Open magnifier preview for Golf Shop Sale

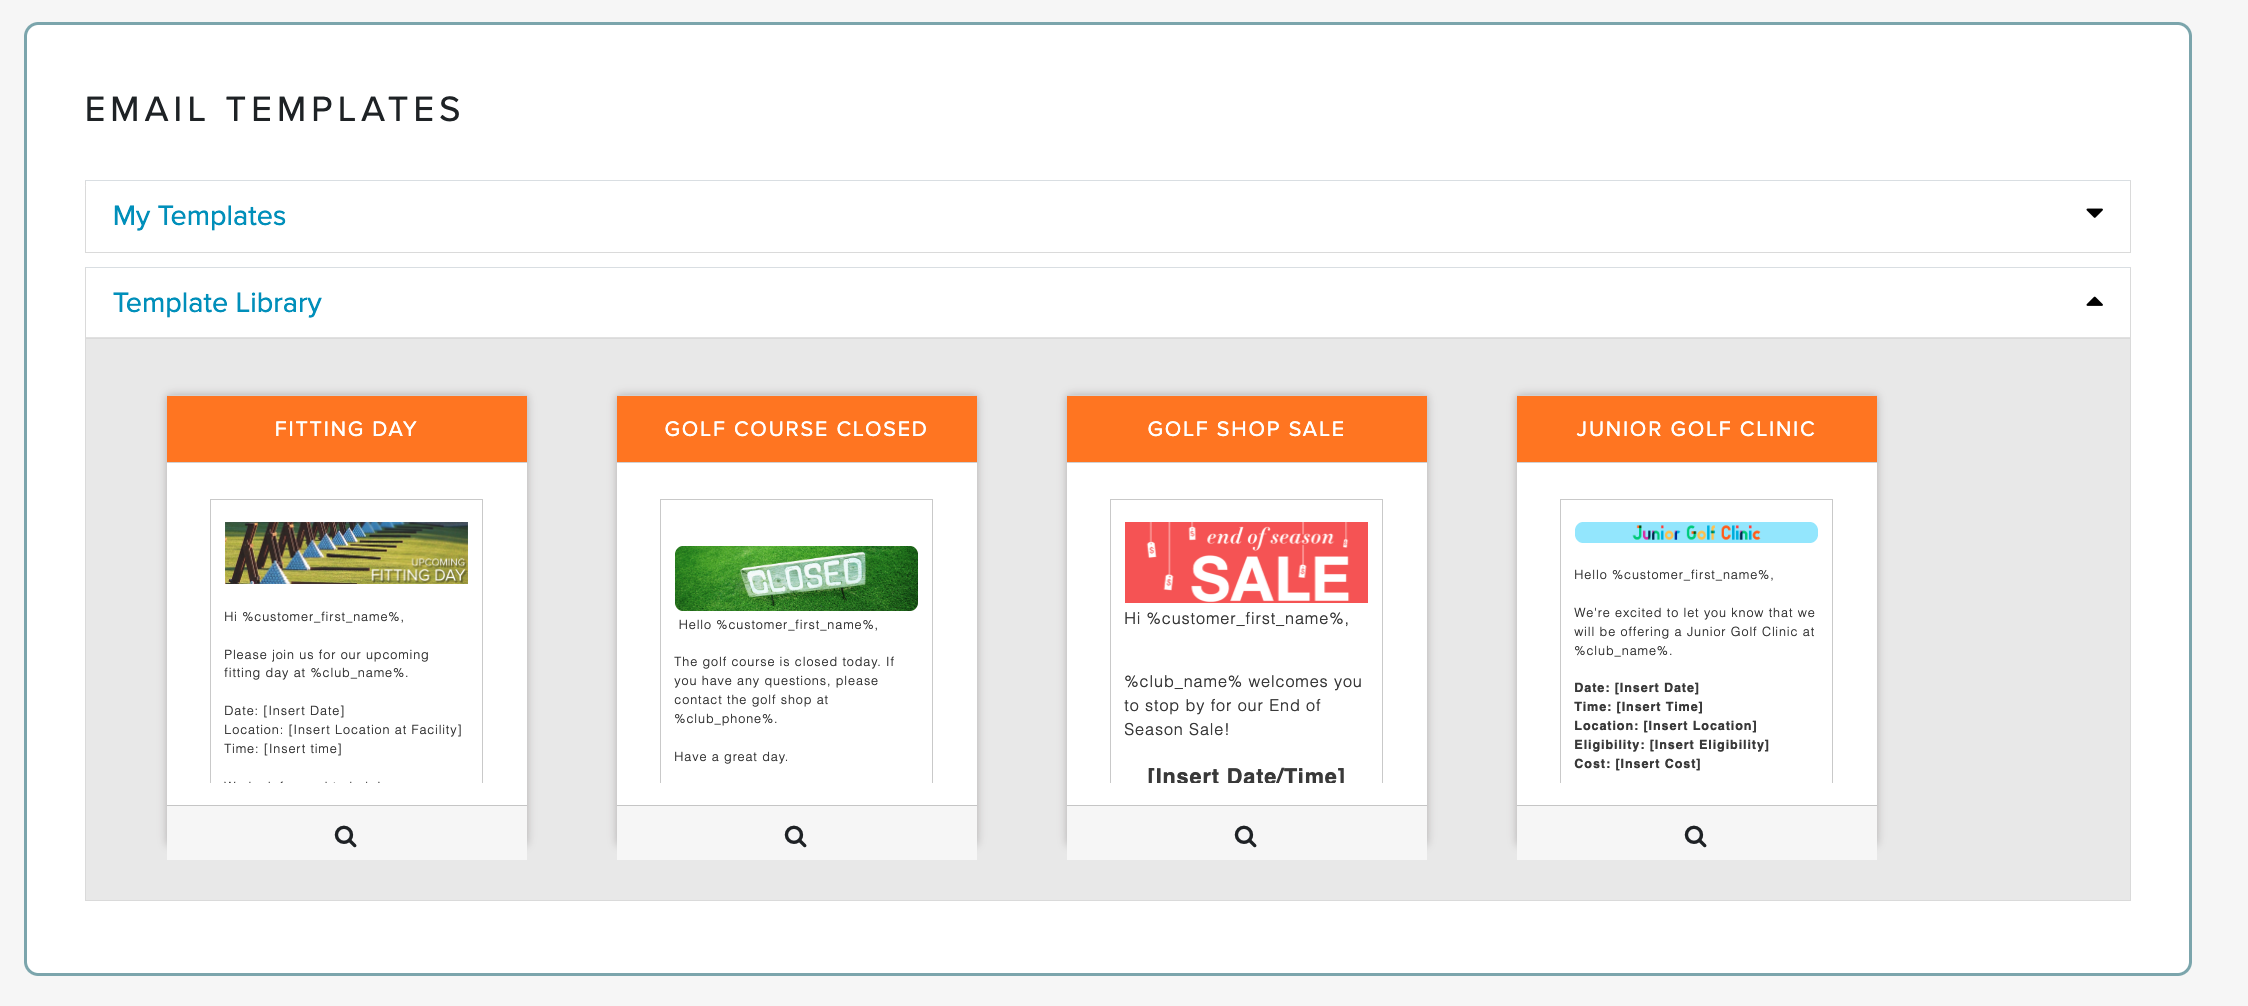(x=1246, y=836)
